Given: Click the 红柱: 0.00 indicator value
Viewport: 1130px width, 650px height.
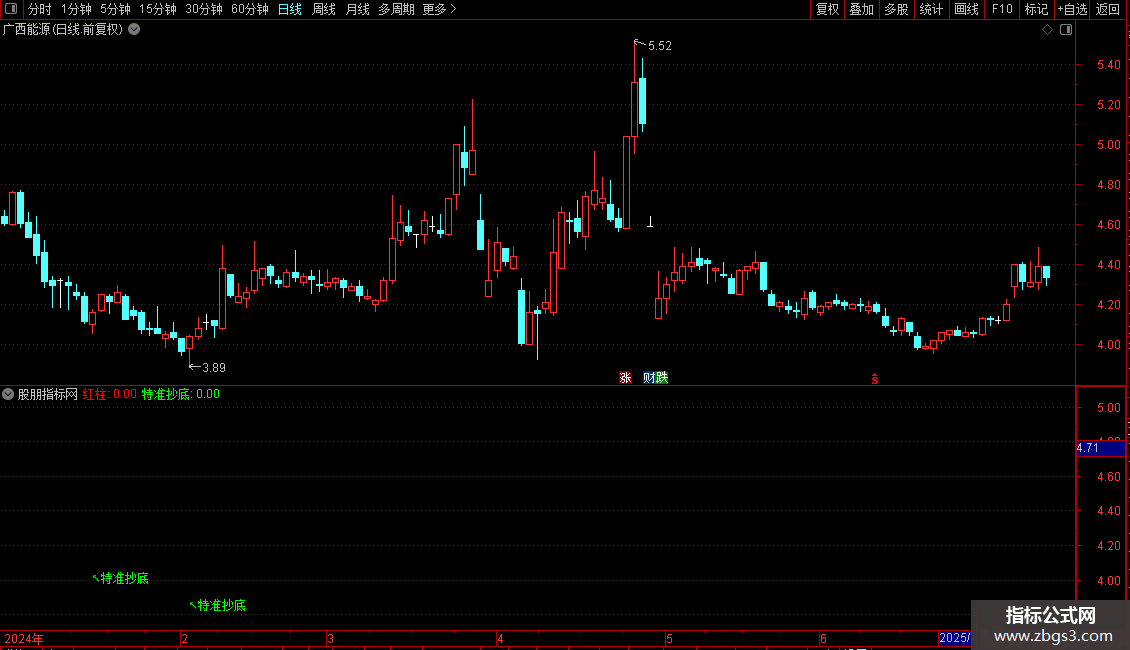Looking at the screenshot, I should click(110, 394).
